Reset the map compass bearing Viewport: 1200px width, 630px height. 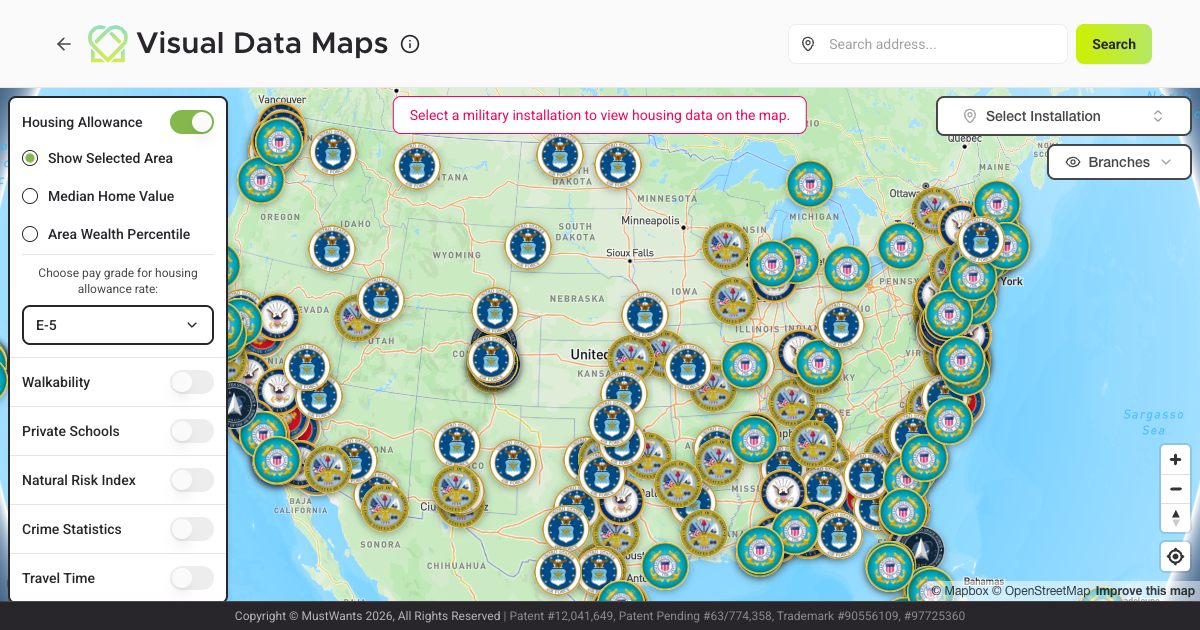coord(1175,517)
